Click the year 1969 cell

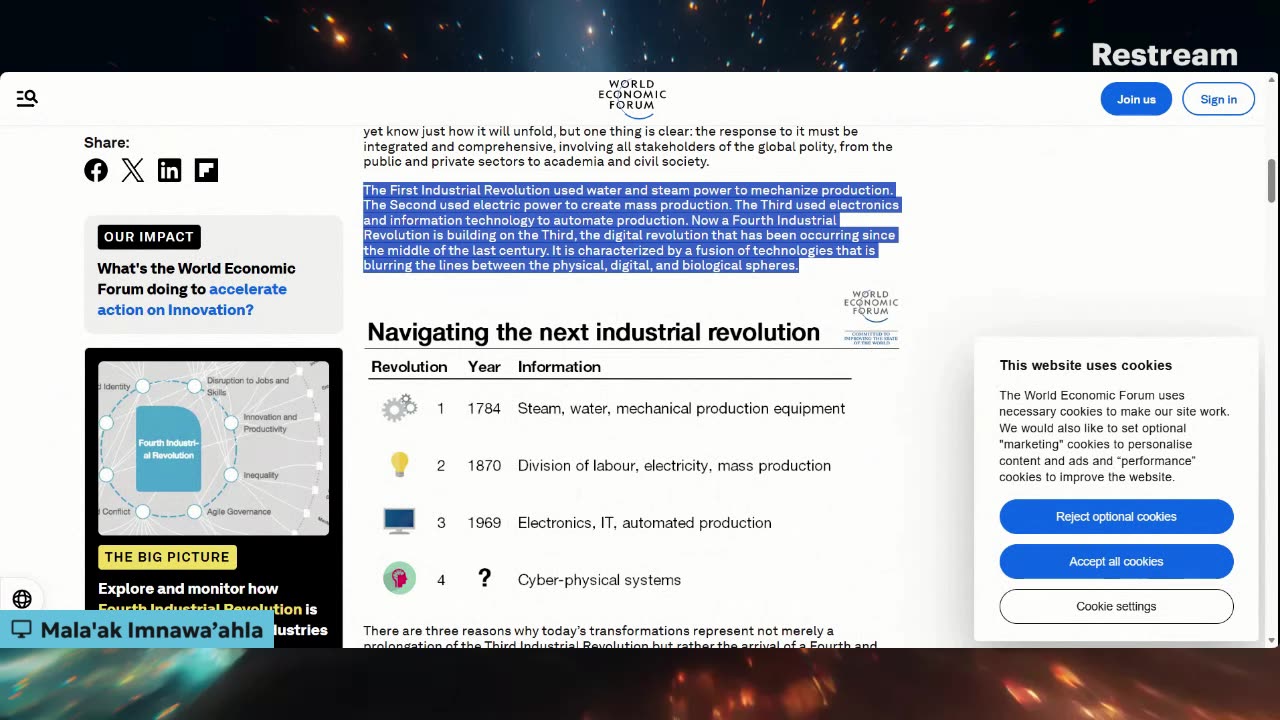(484, 522)
